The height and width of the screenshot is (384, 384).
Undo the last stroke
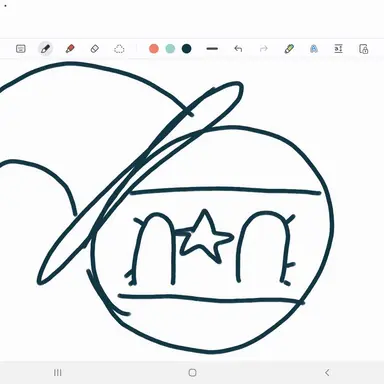pos(238,49)
